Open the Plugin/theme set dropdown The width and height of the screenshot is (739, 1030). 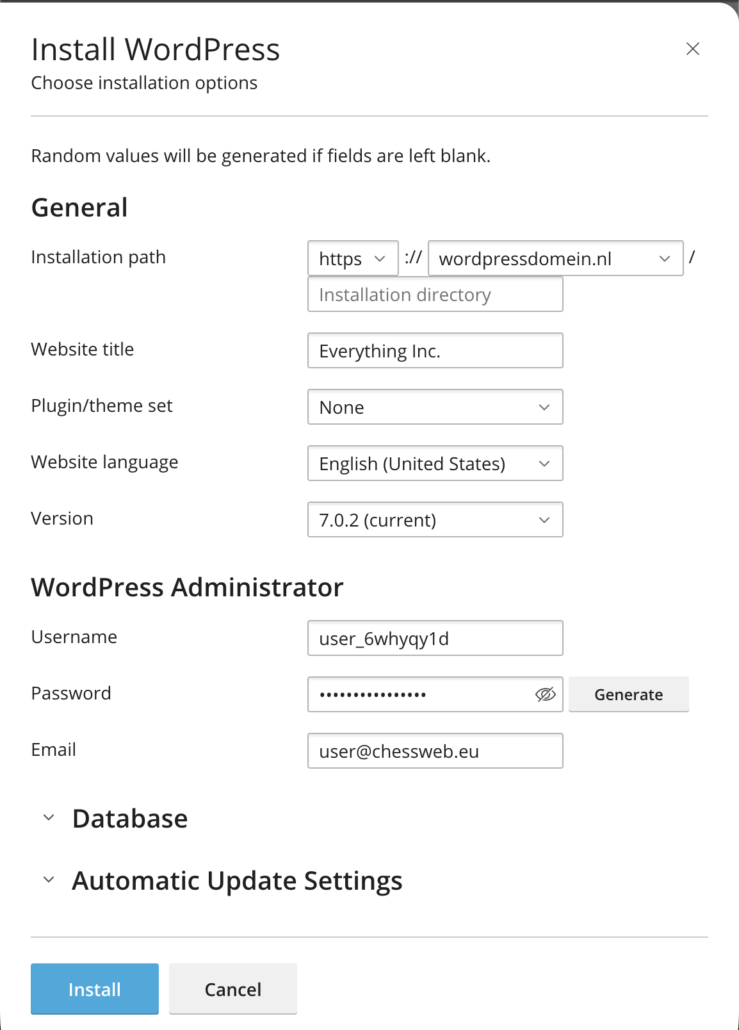435,407
